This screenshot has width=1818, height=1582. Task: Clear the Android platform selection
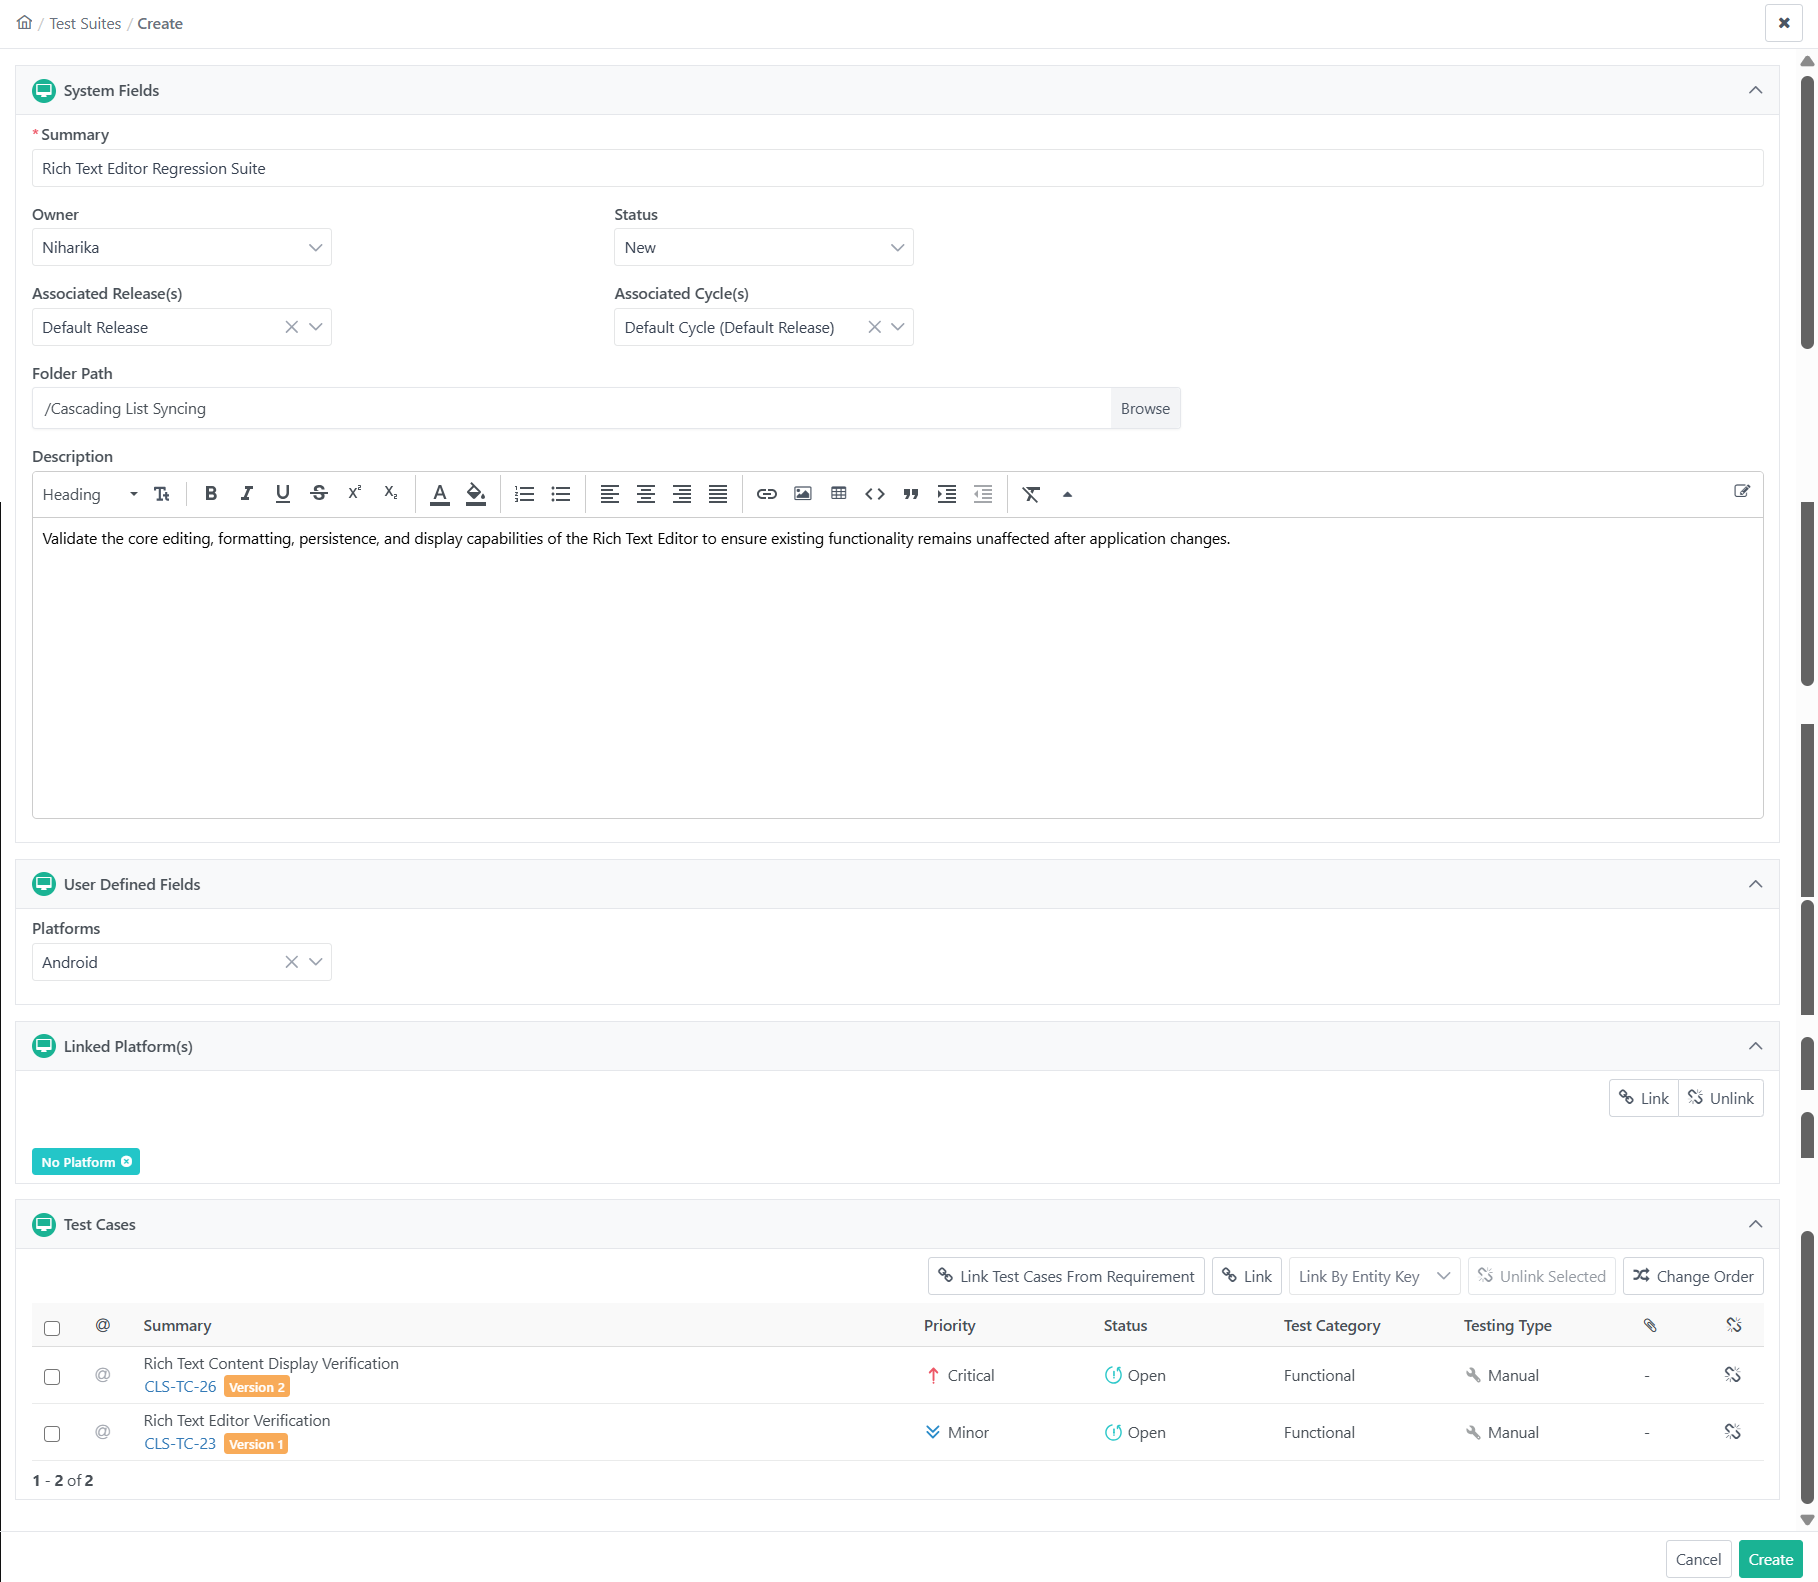[291, 962]
